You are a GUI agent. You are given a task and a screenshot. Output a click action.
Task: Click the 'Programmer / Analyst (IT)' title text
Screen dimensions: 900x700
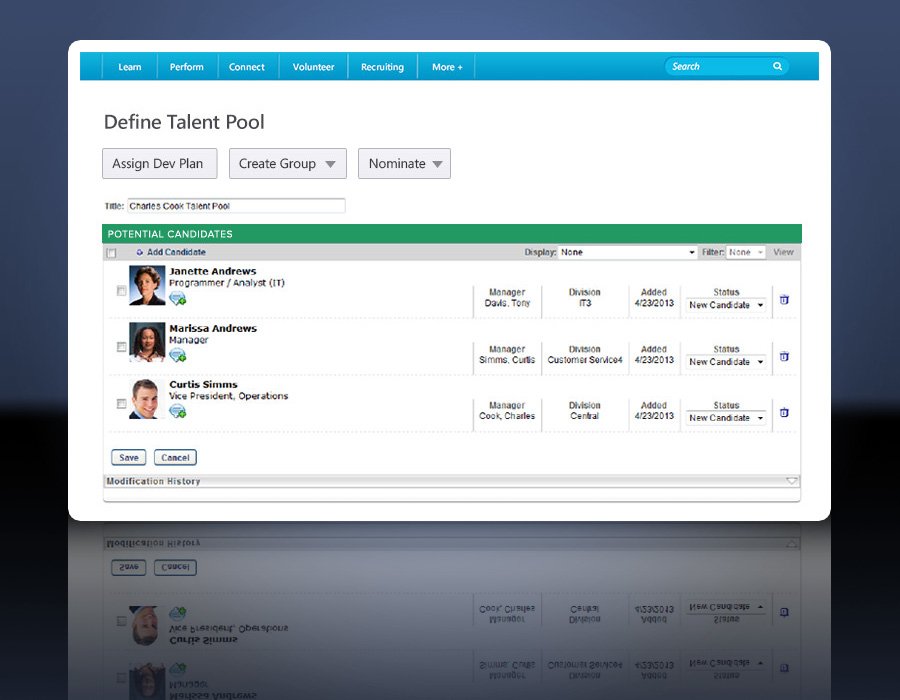(x=227, y=283)
